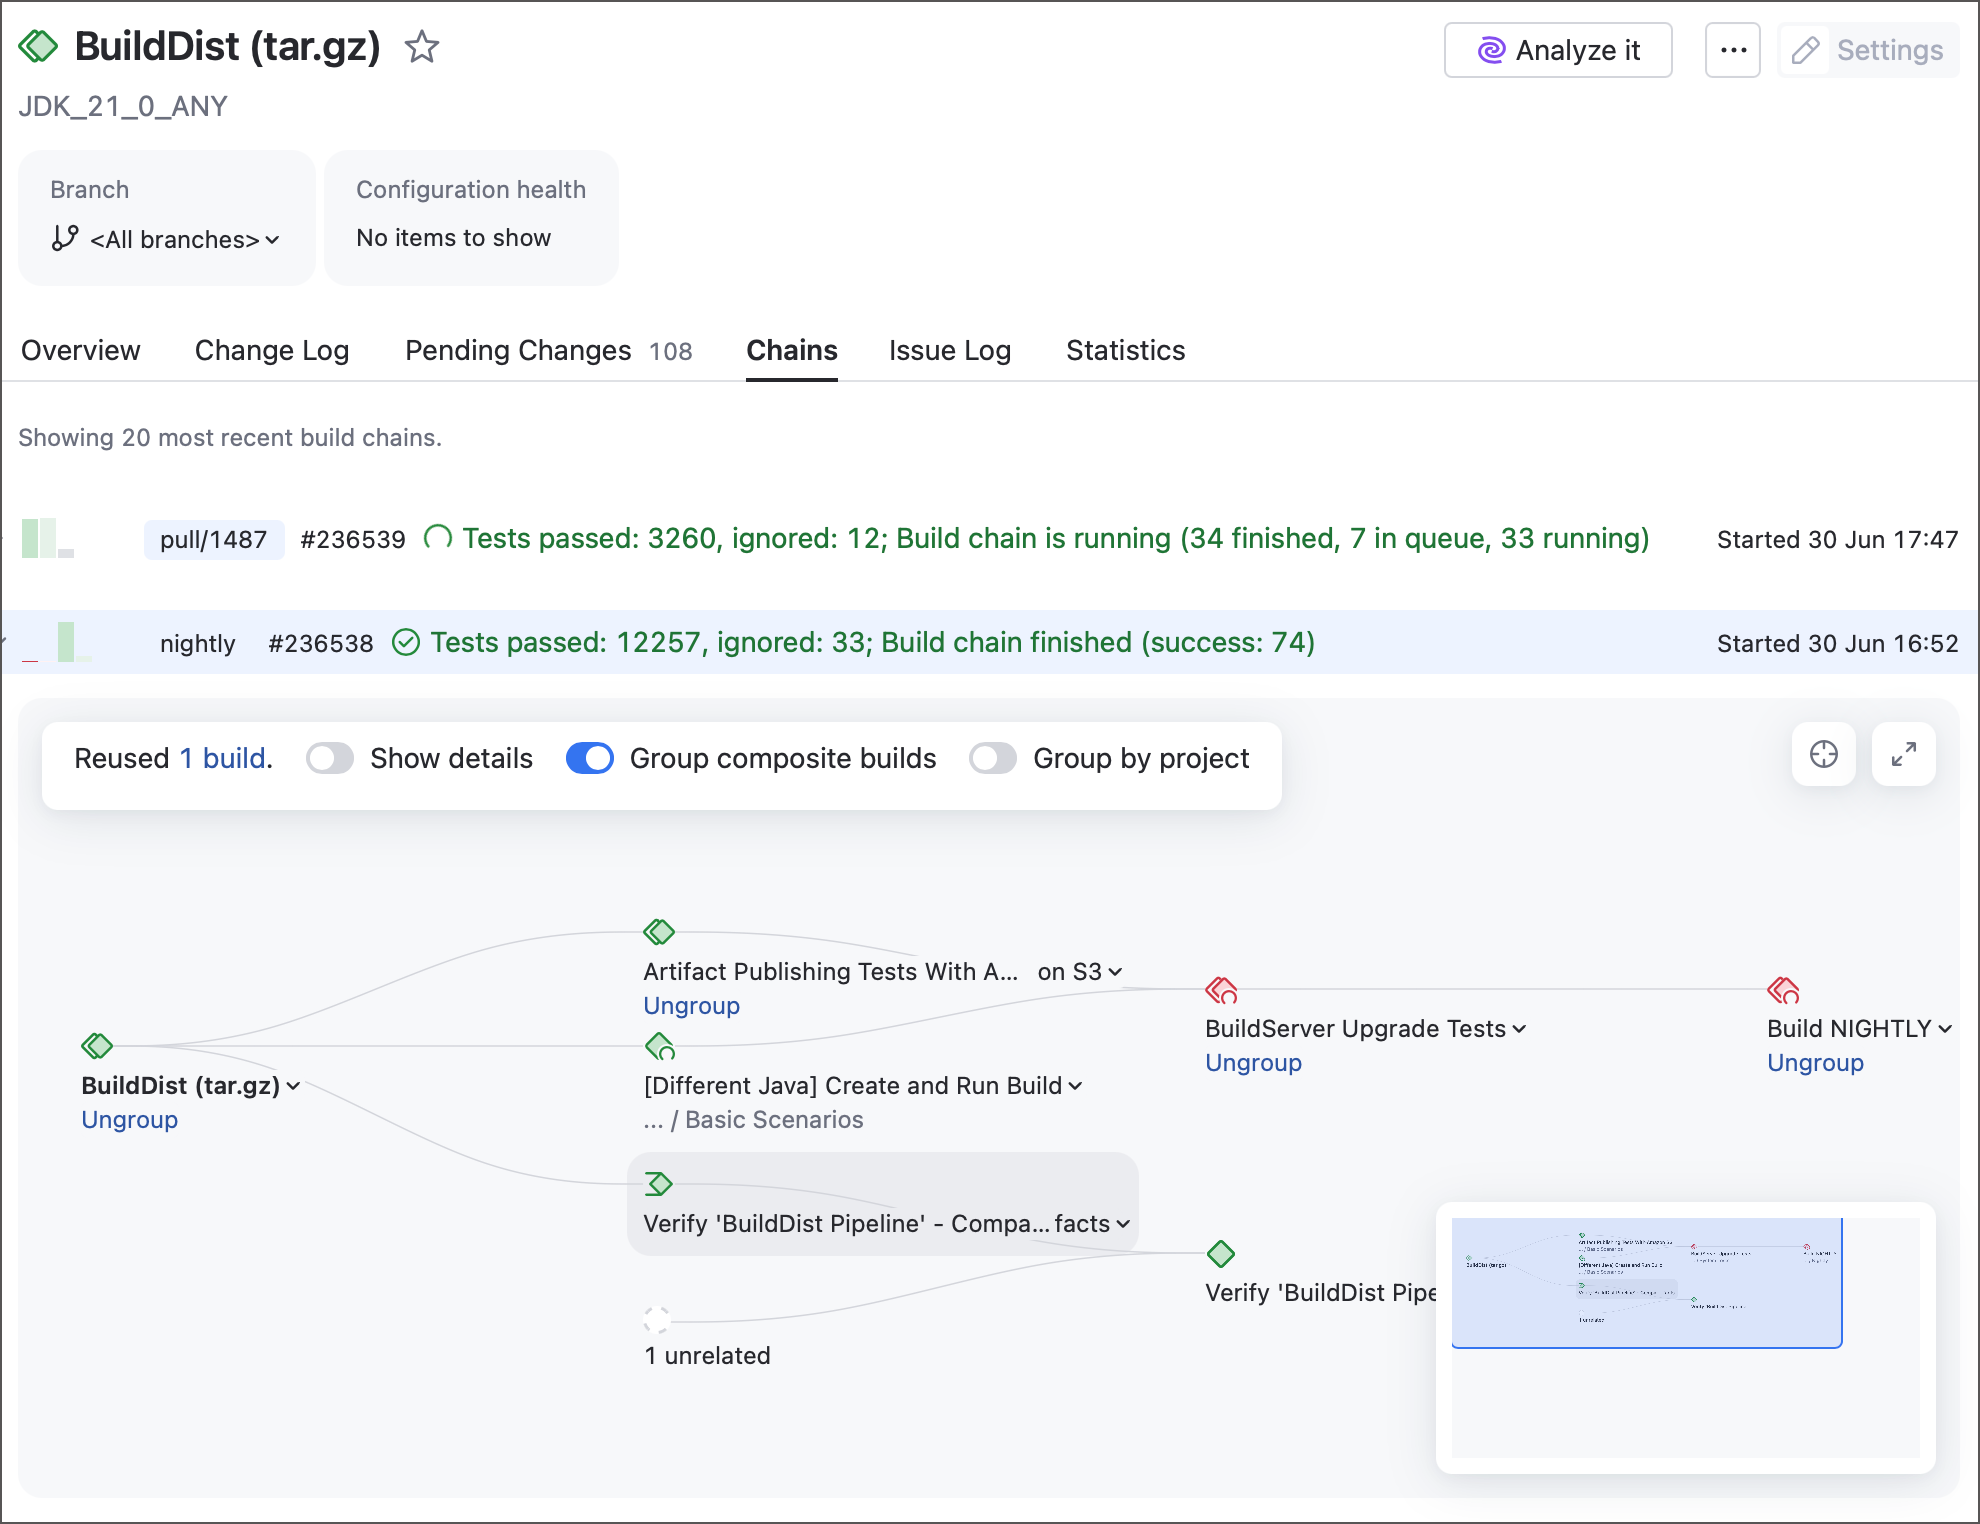
Task: Expand Build NIGHTLY node dropdown
Action: (x=1945, y=1029)
